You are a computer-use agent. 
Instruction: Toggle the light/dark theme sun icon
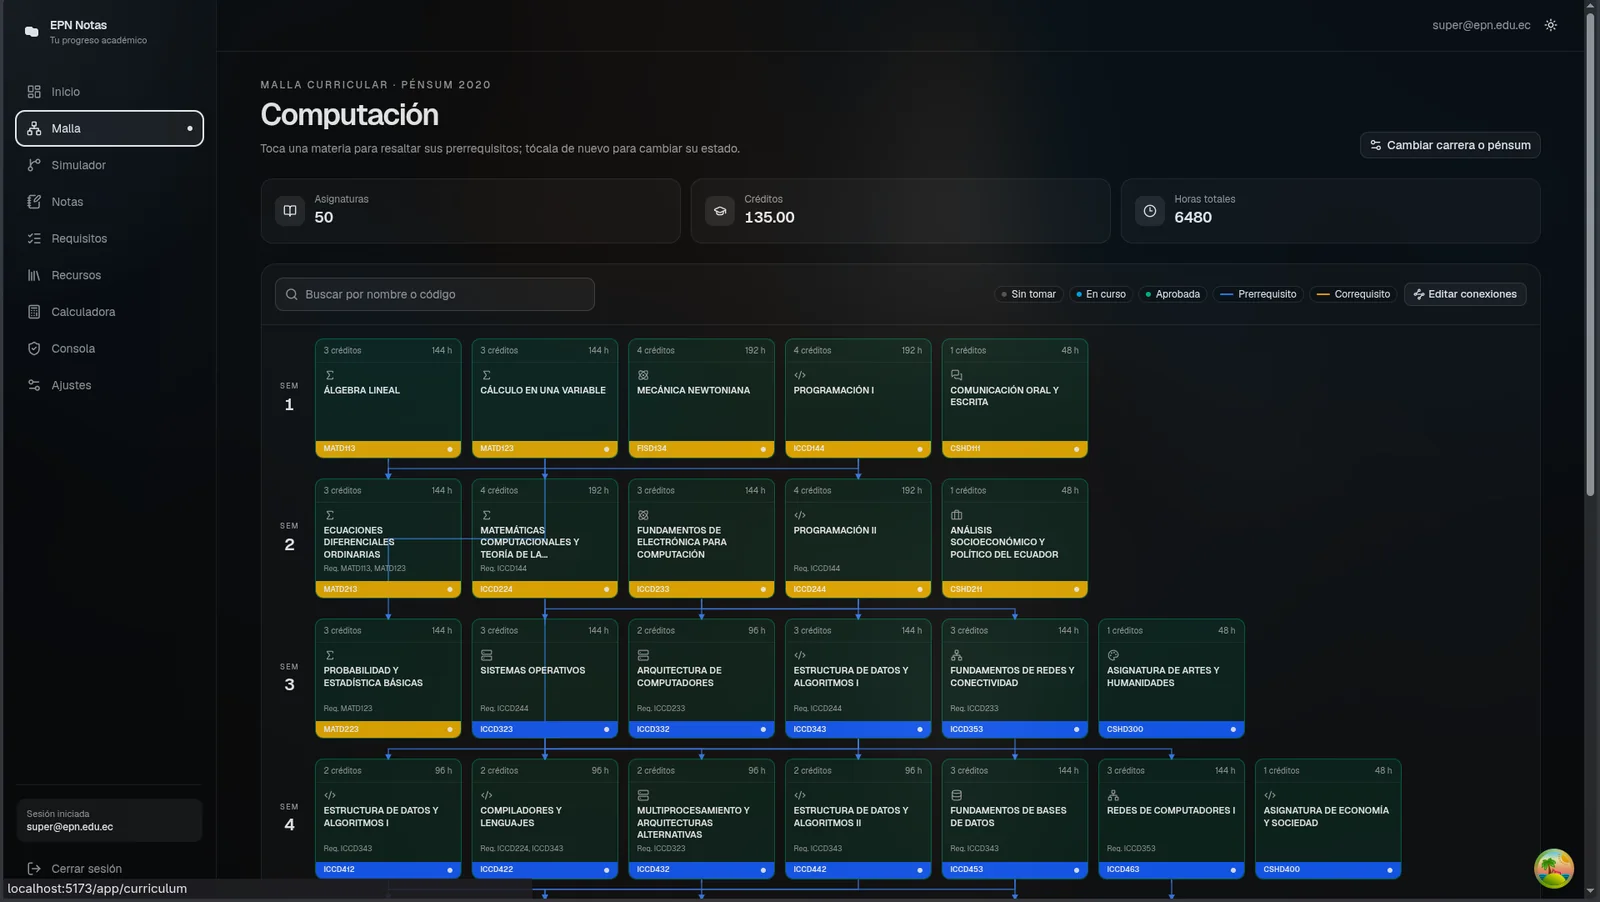coord(1550,25)
